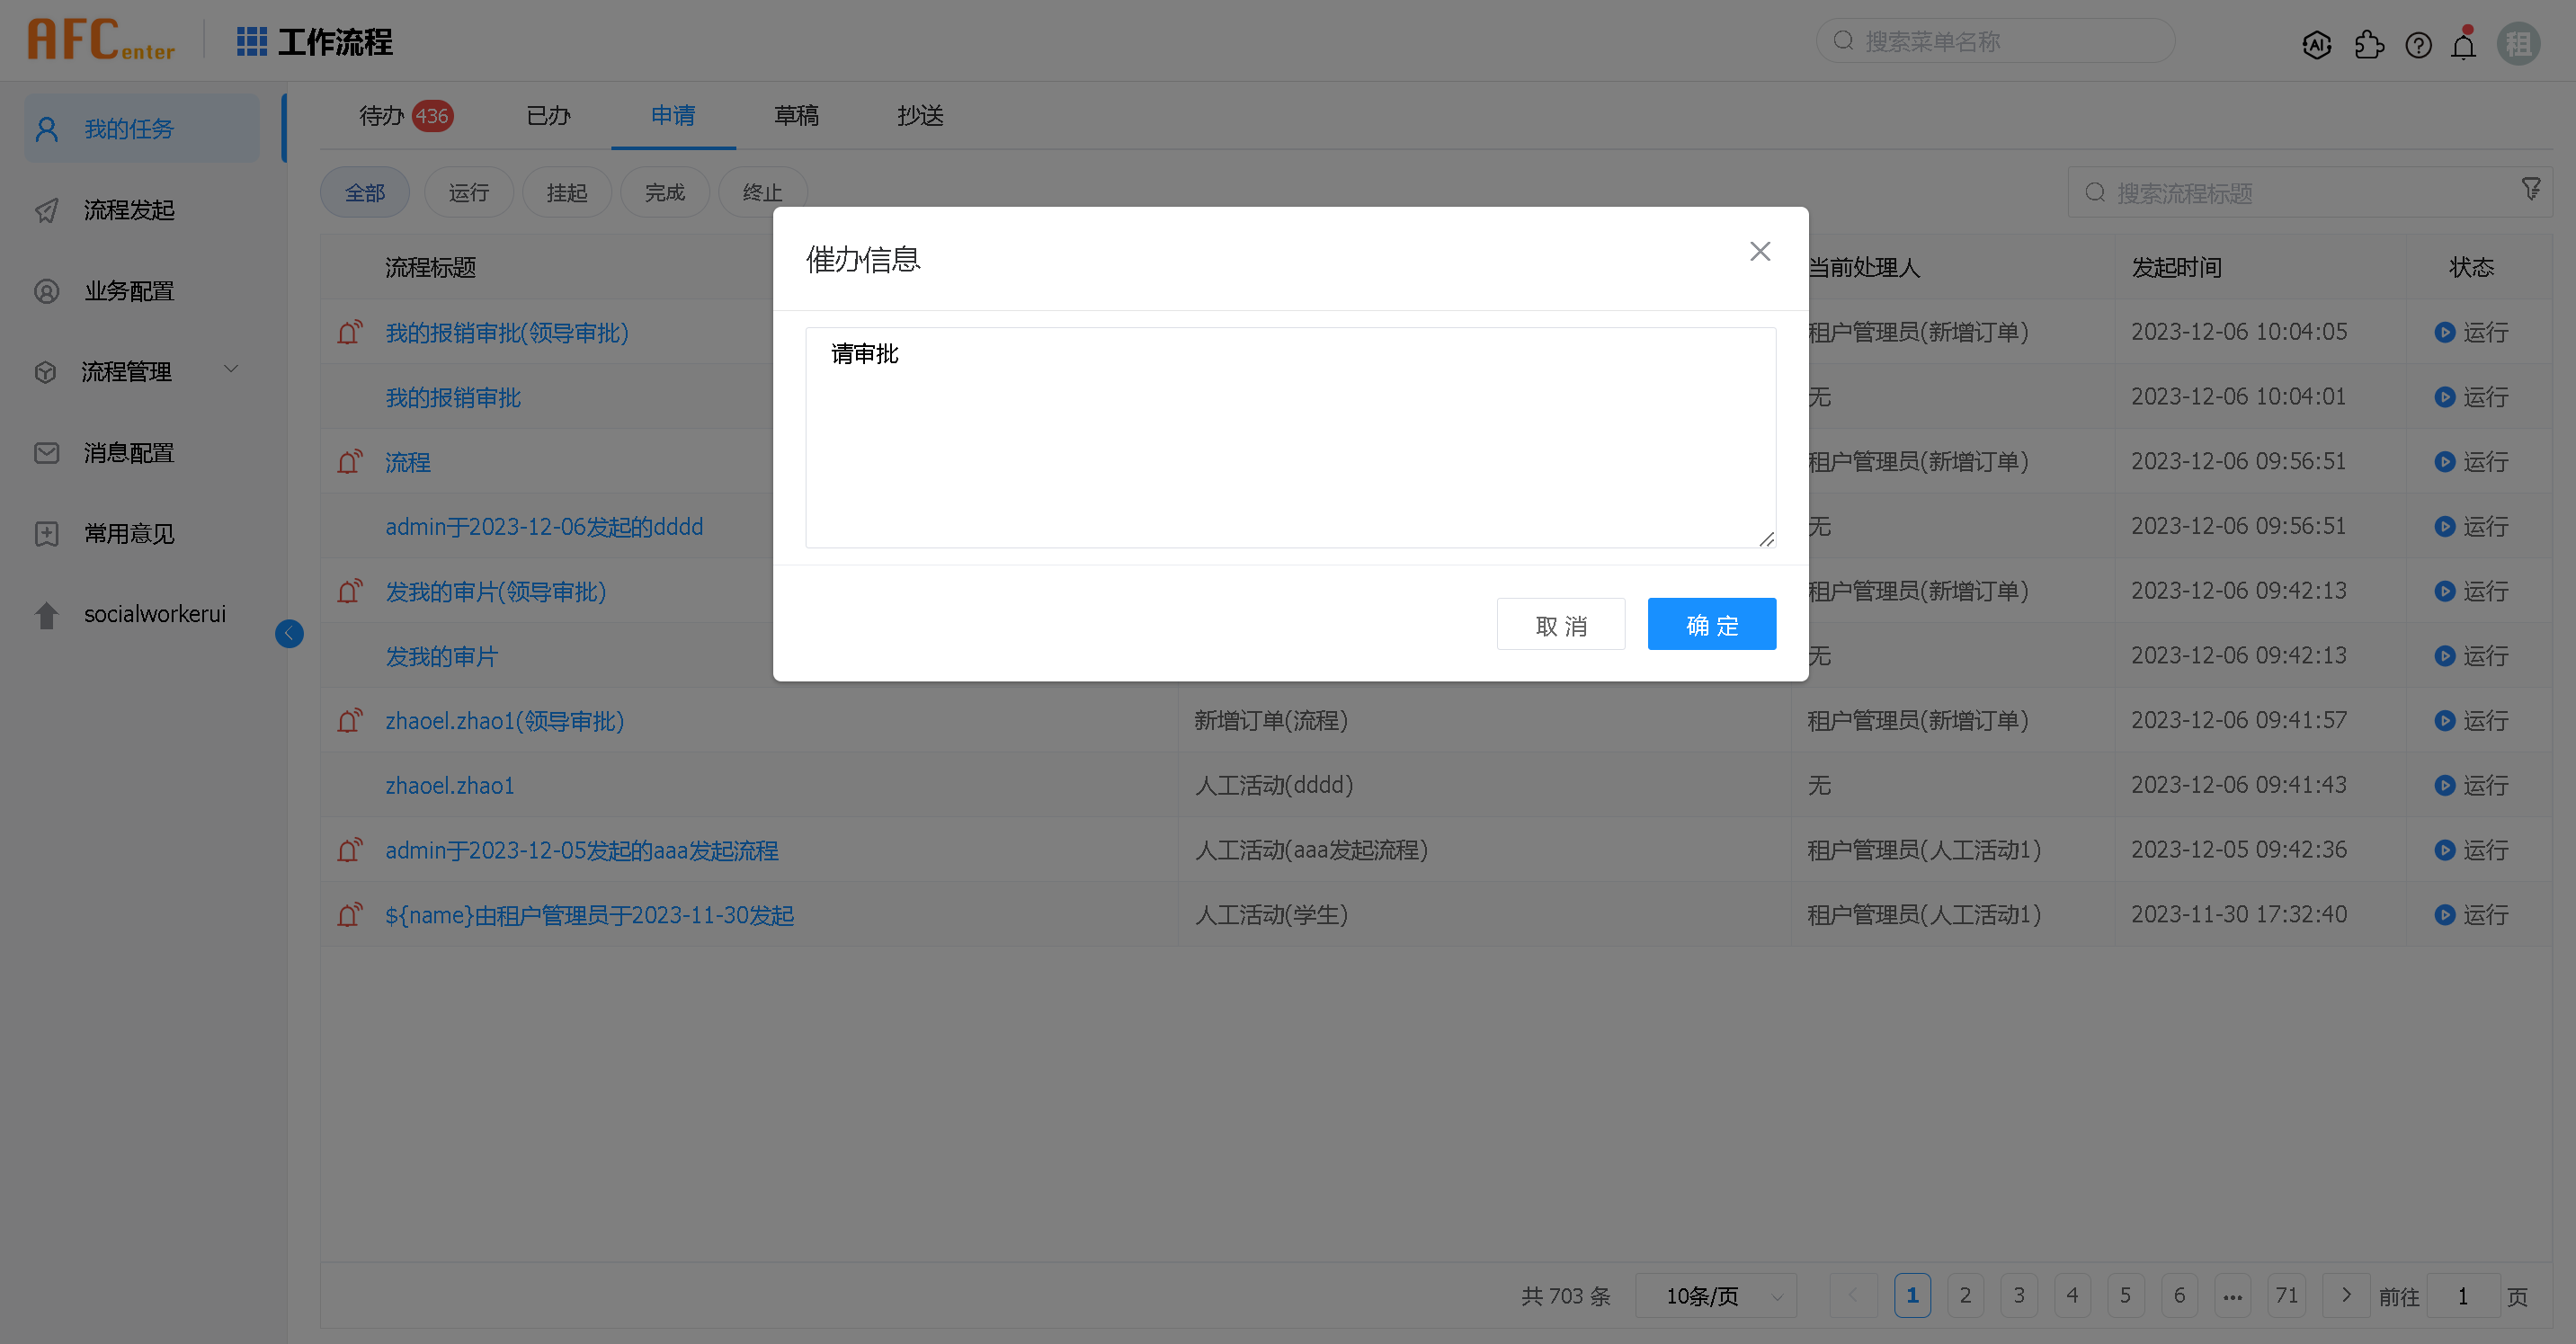Click the filter funnel icon
Viewport: 2576px width, 1344px height.
tap(2530, 189)
